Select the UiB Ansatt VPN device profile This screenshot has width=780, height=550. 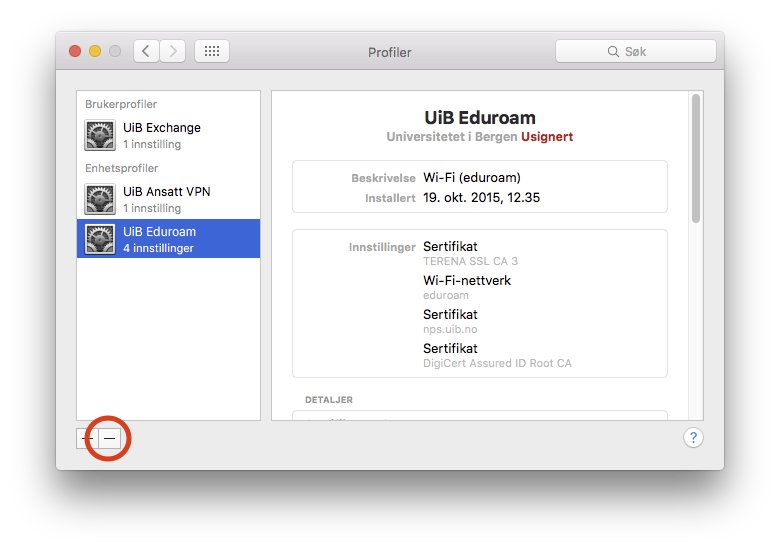(x=168, y=199)
